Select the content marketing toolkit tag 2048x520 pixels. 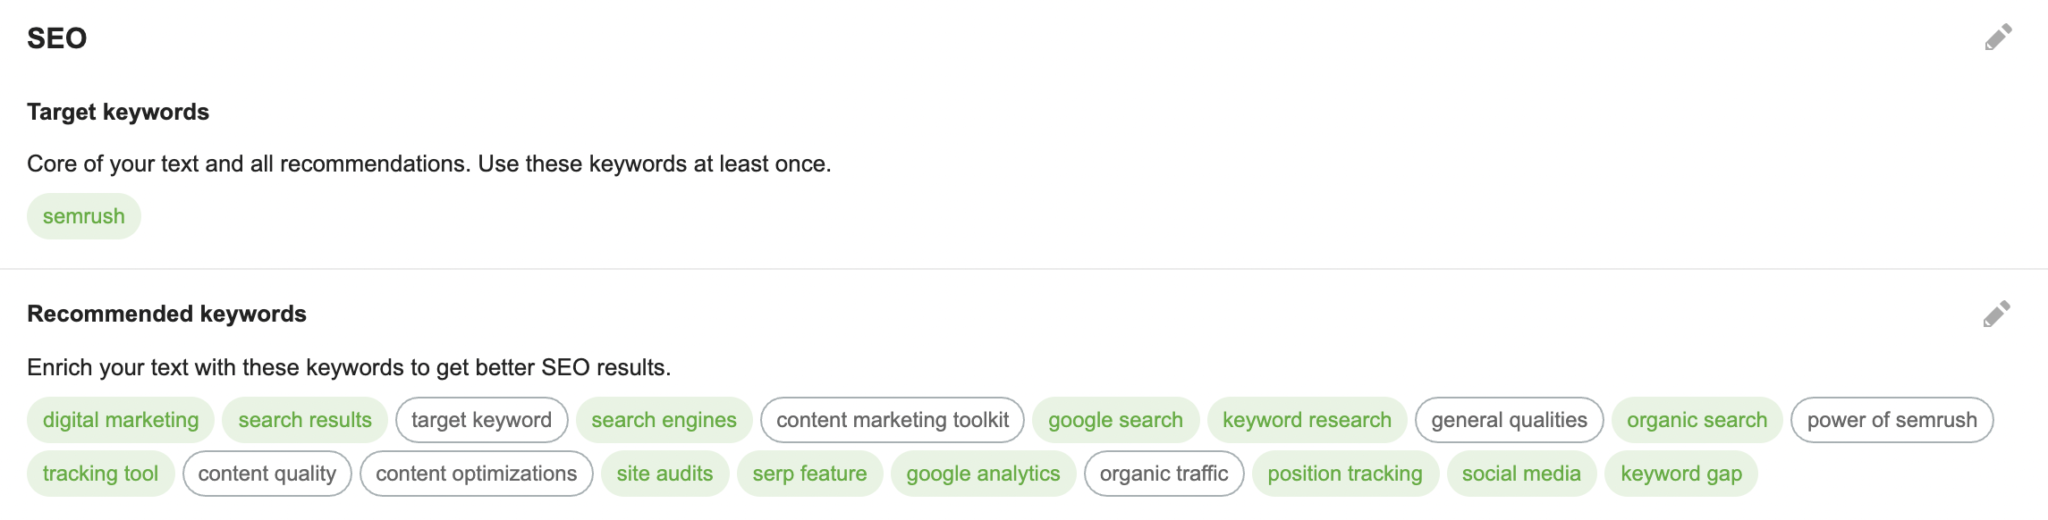click(x=892, y=420)
